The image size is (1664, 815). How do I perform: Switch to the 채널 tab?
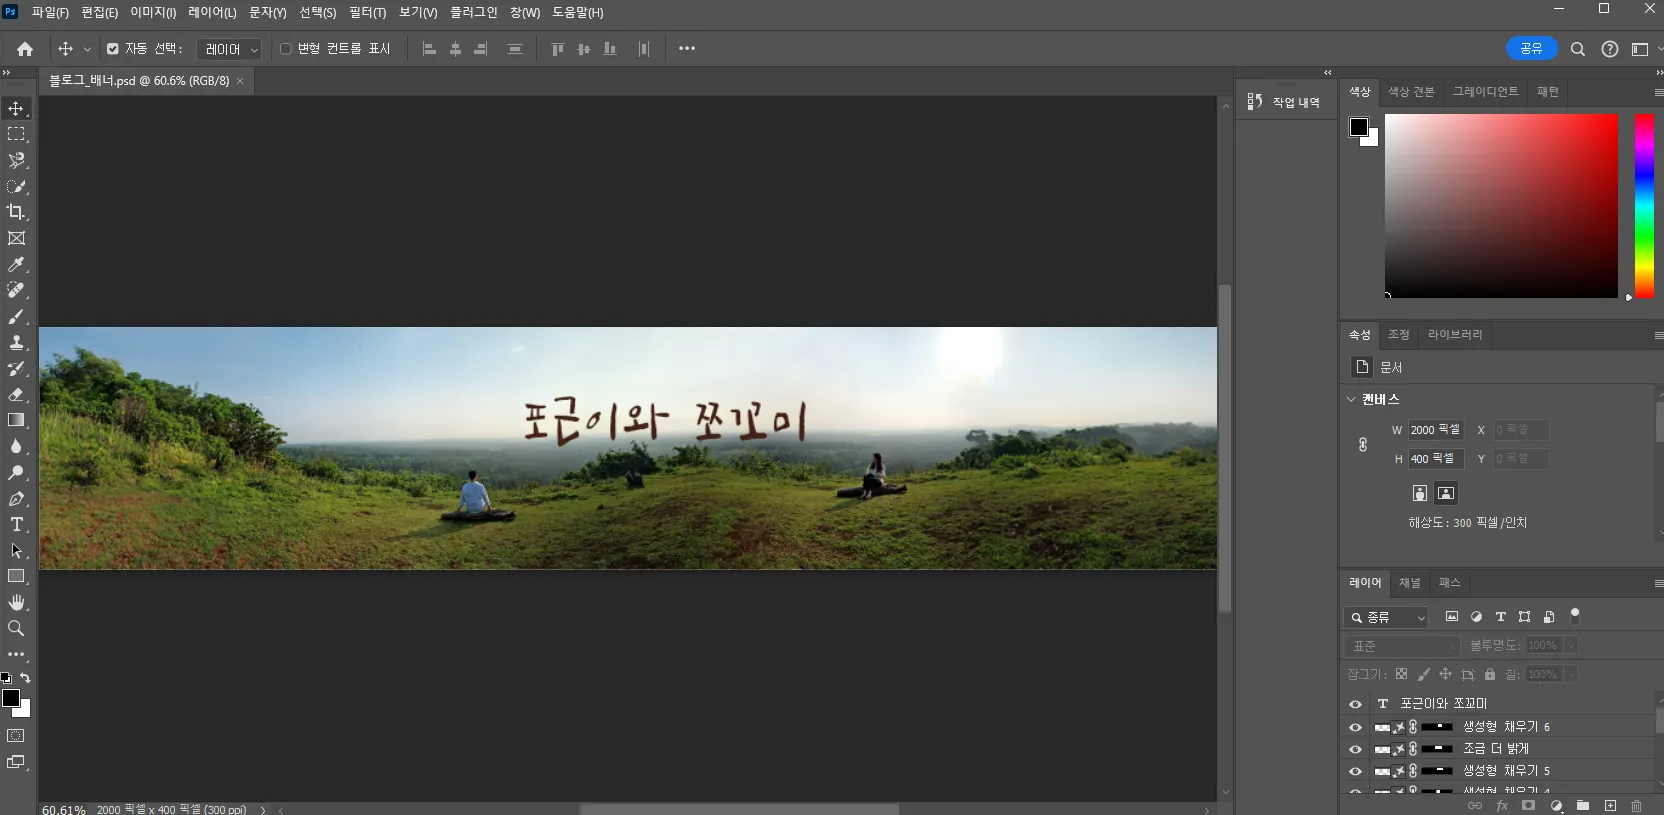[x=1409, y=583]
